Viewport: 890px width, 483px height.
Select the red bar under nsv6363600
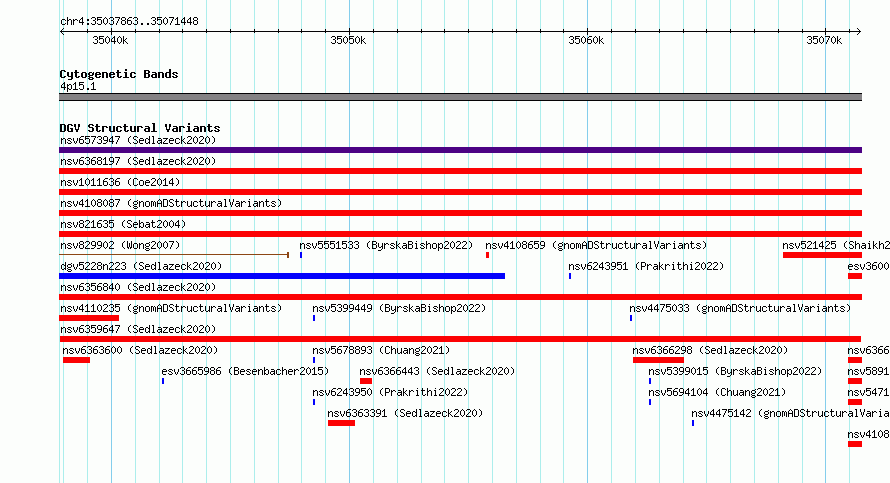tap(76, 360)
